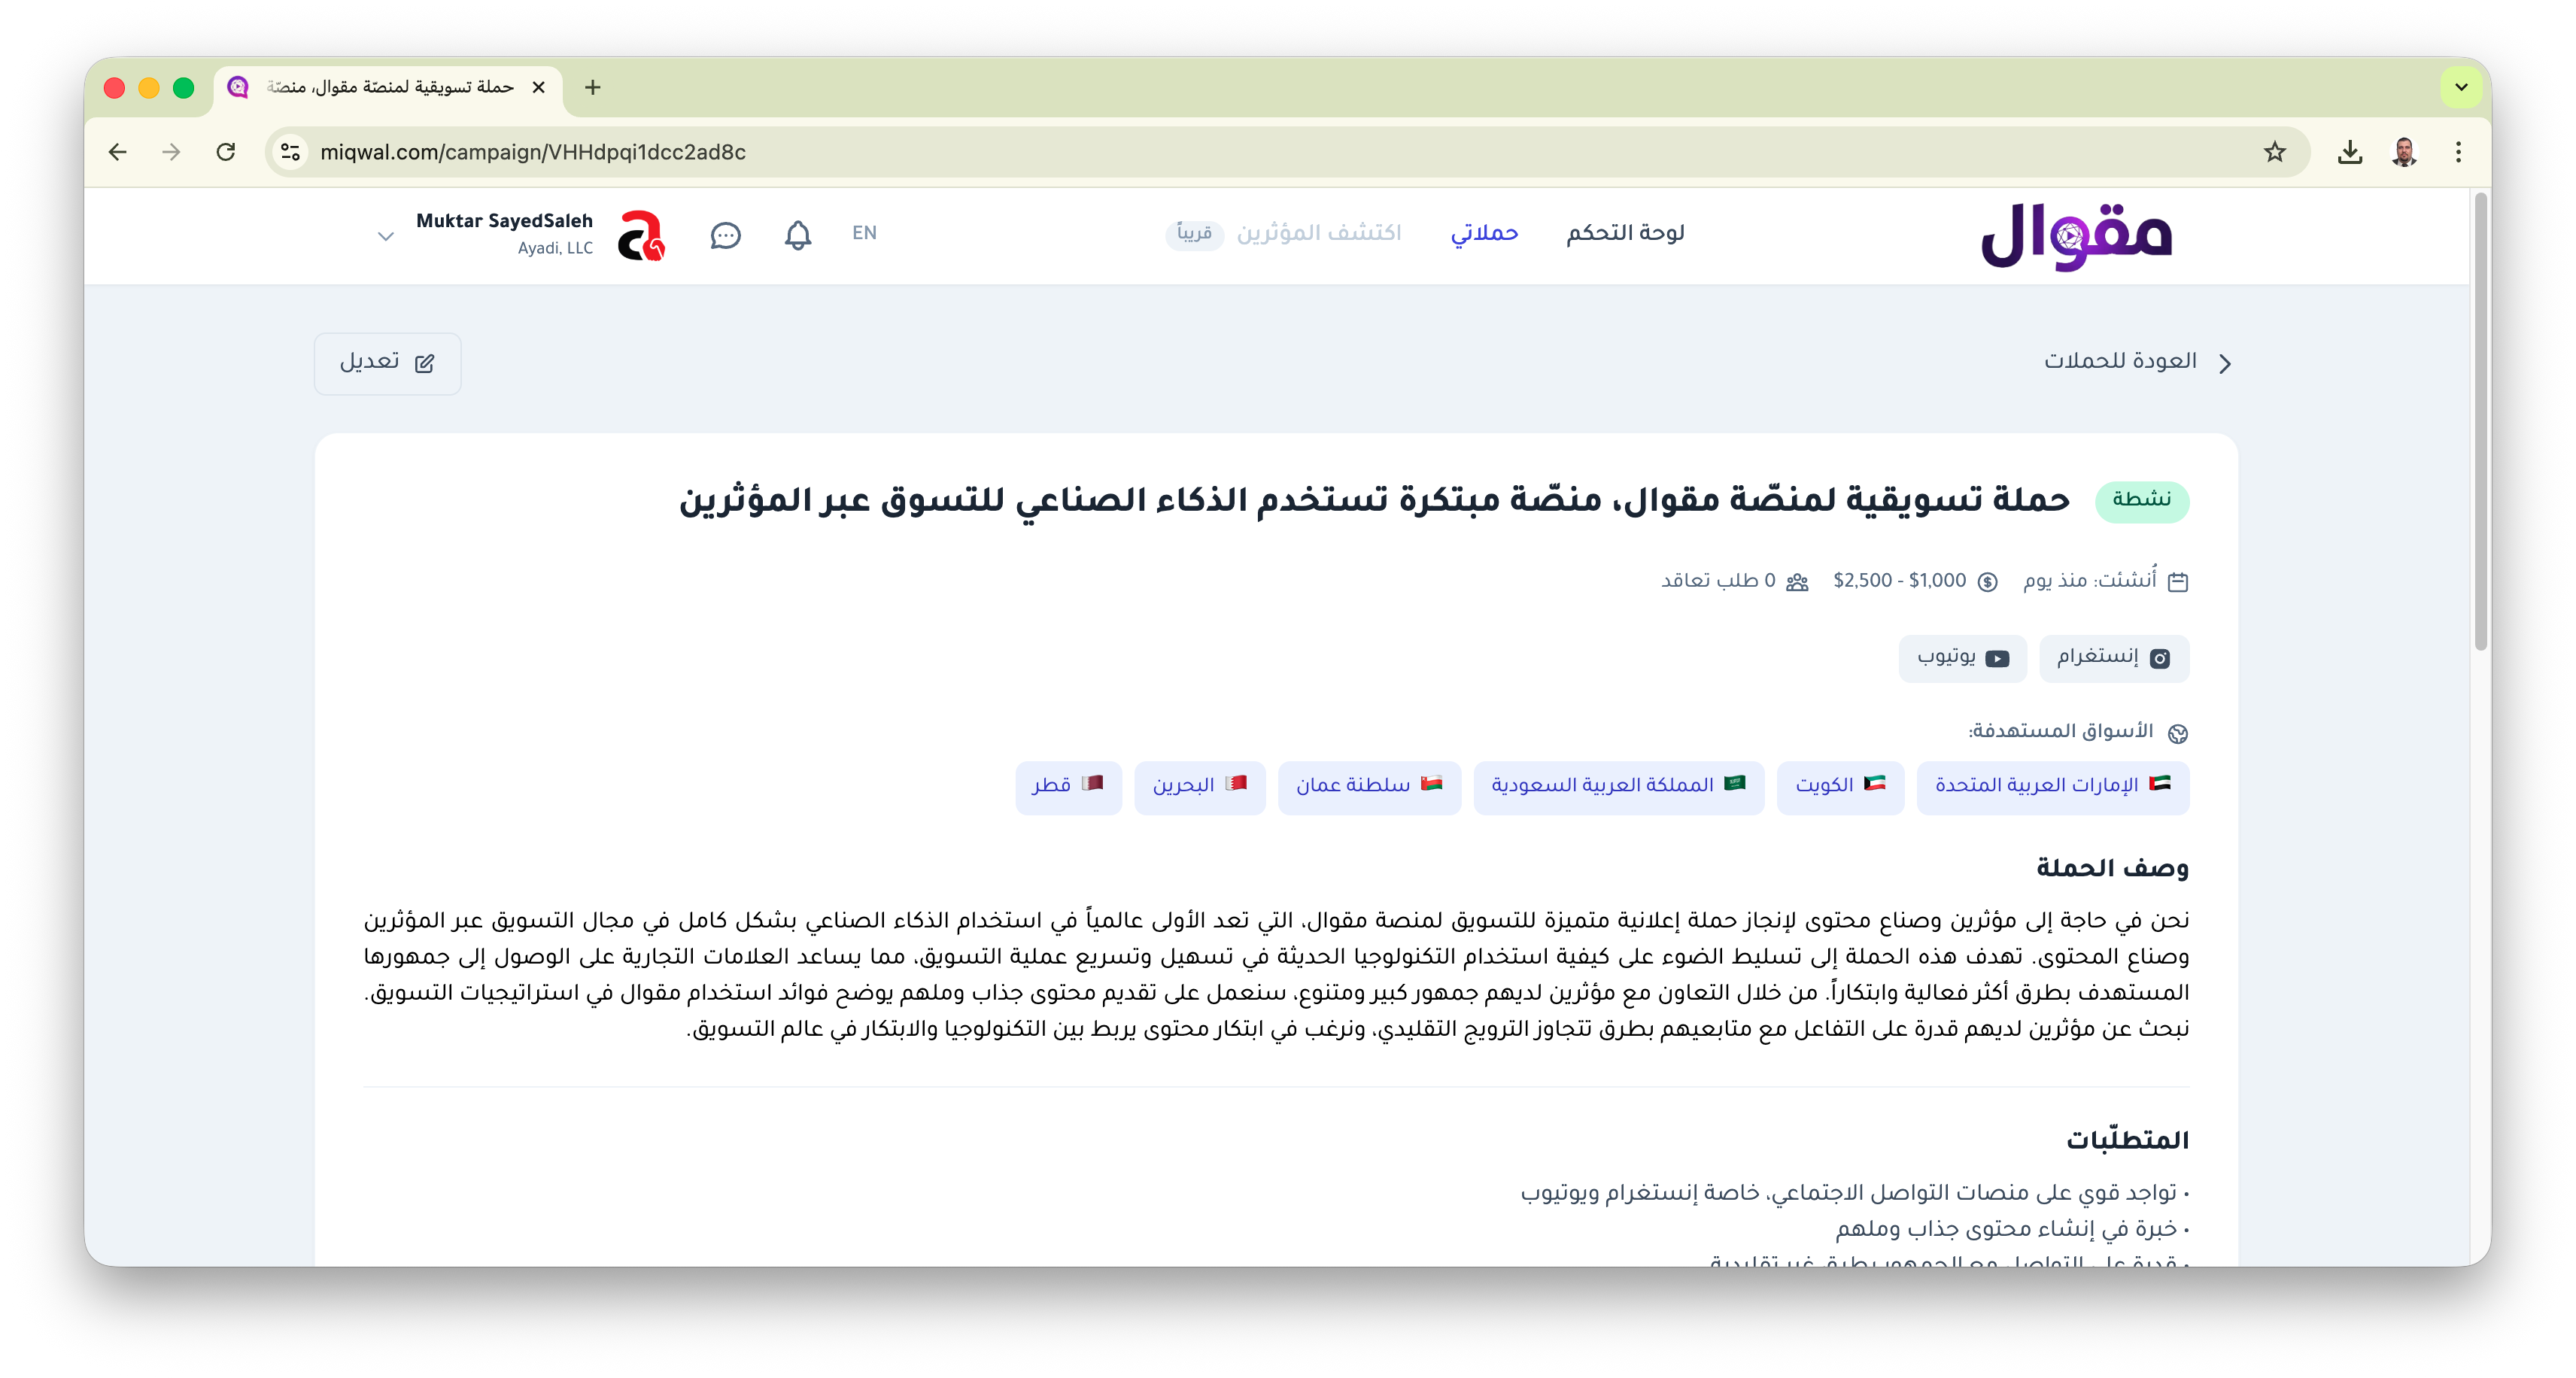This screenshot has height=1378, width=2576.
Task: Click the Ayadi company avatar
Action: 640,235
